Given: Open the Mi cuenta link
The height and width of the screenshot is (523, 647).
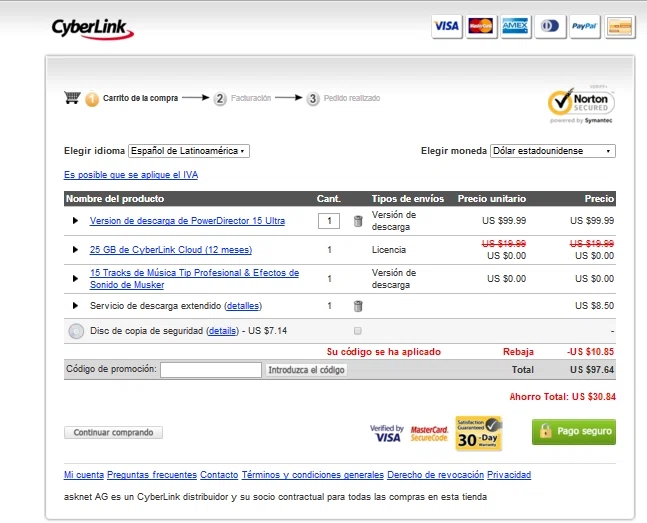Looking at the screenshot, I should click(84, 475).
